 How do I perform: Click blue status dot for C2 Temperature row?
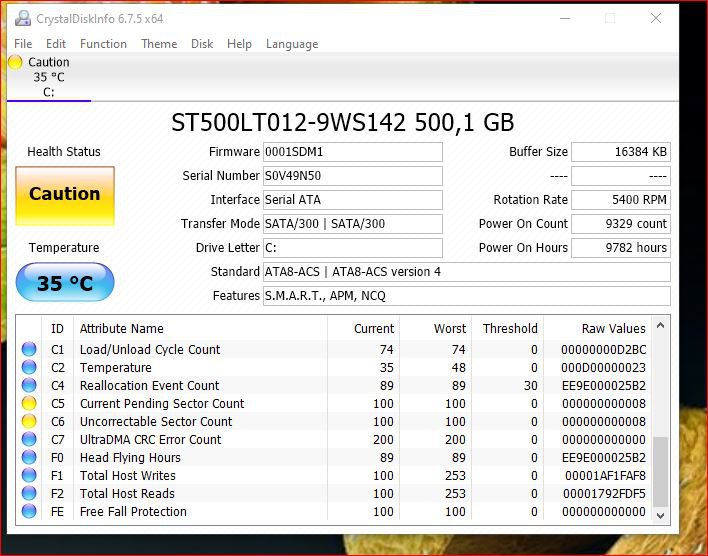(29, 367)
